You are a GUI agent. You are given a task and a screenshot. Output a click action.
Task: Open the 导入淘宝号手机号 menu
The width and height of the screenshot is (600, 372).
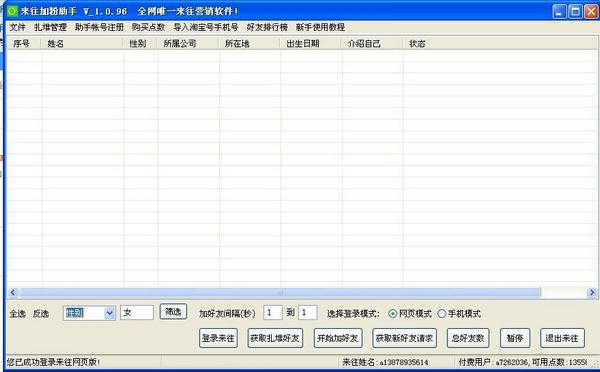[205, 27]
